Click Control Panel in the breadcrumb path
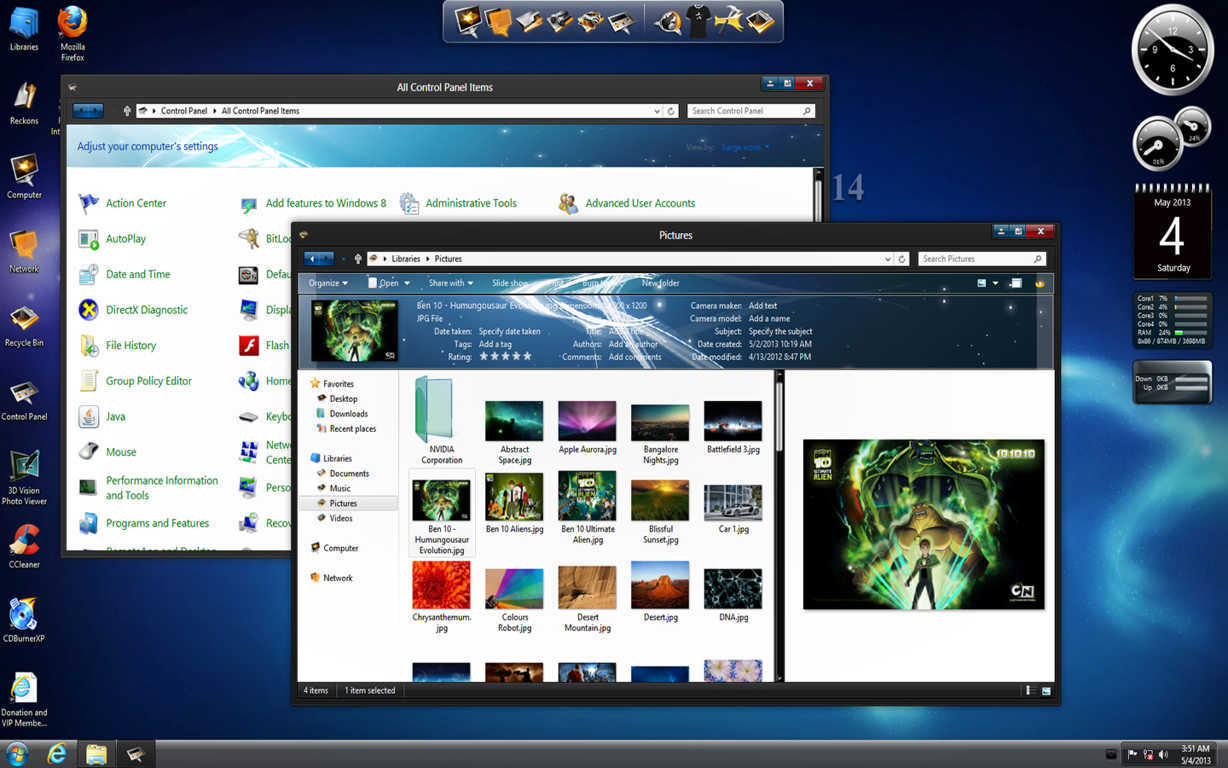The width and height of the screenshot is (1228, 768). [x=187, y=111]
